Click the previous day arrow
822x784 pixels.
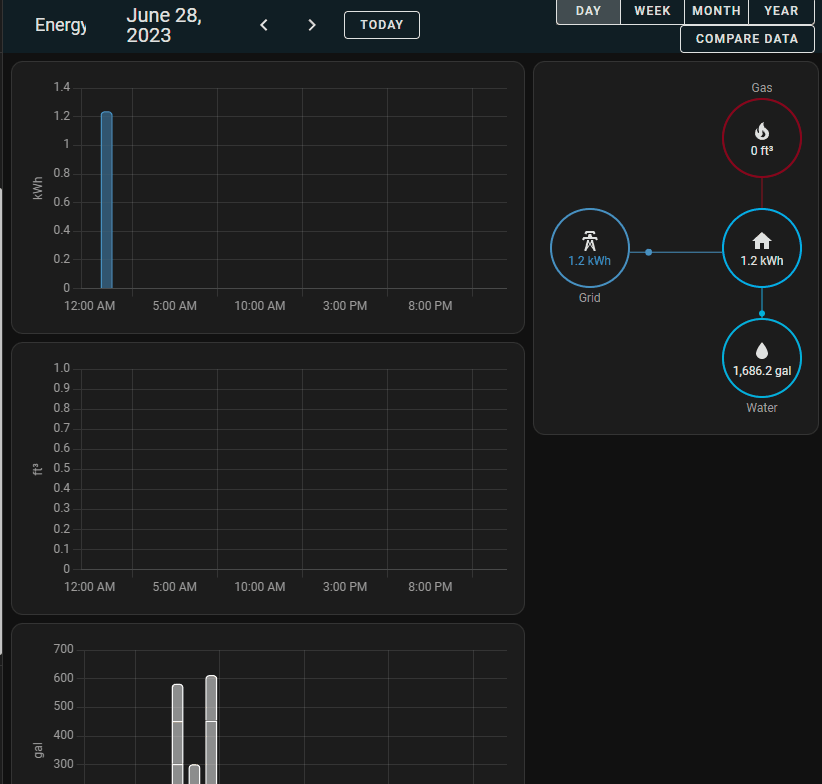click(x=263, y=24)
